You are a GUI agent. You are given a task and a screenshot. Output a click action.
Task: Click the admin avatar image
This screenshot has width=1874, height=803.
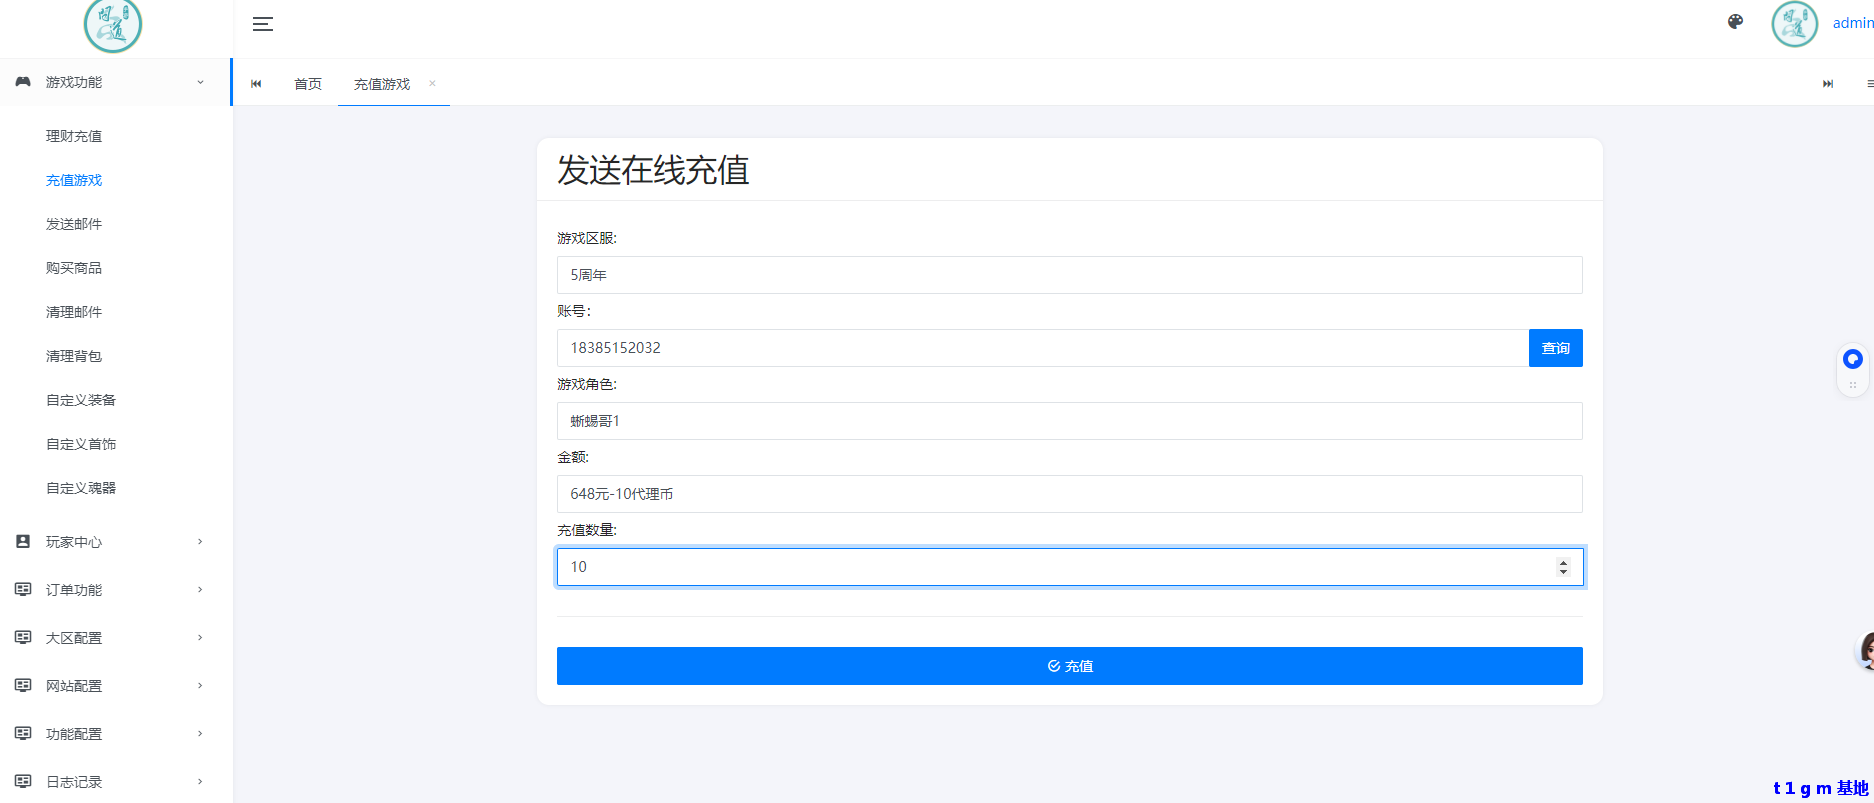(1794, 24)
